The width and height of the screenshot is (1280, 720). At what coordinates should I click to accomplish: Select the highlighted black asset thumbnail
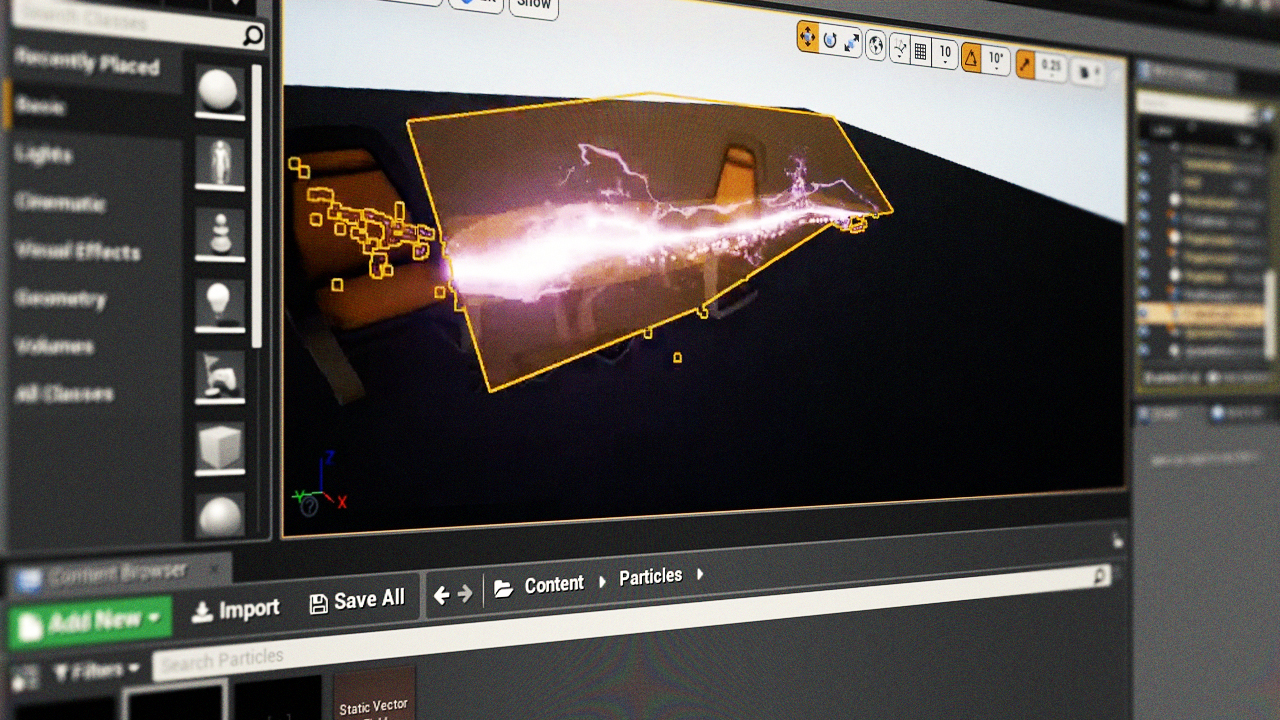[175, 701]
